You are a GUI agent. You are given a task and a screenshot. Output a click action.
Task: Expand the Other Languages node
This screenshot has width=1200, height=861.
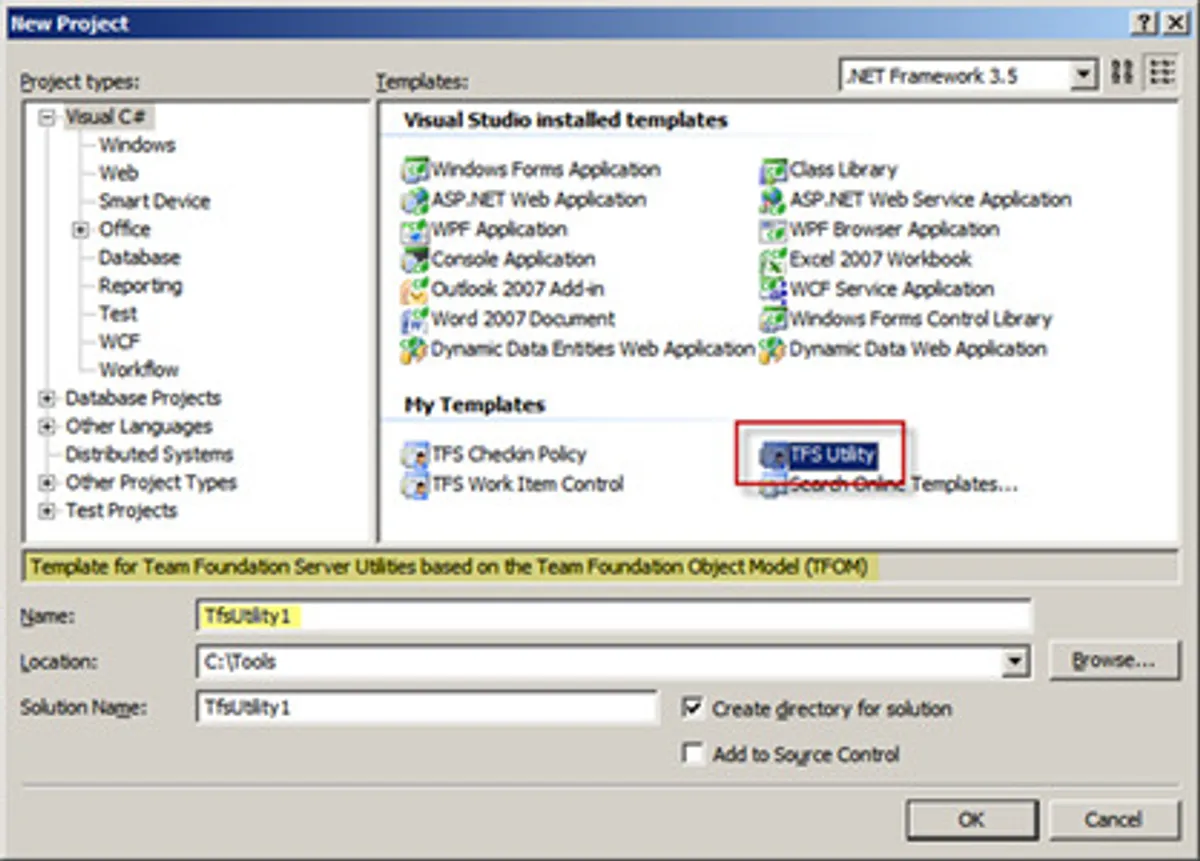point(47,427)
